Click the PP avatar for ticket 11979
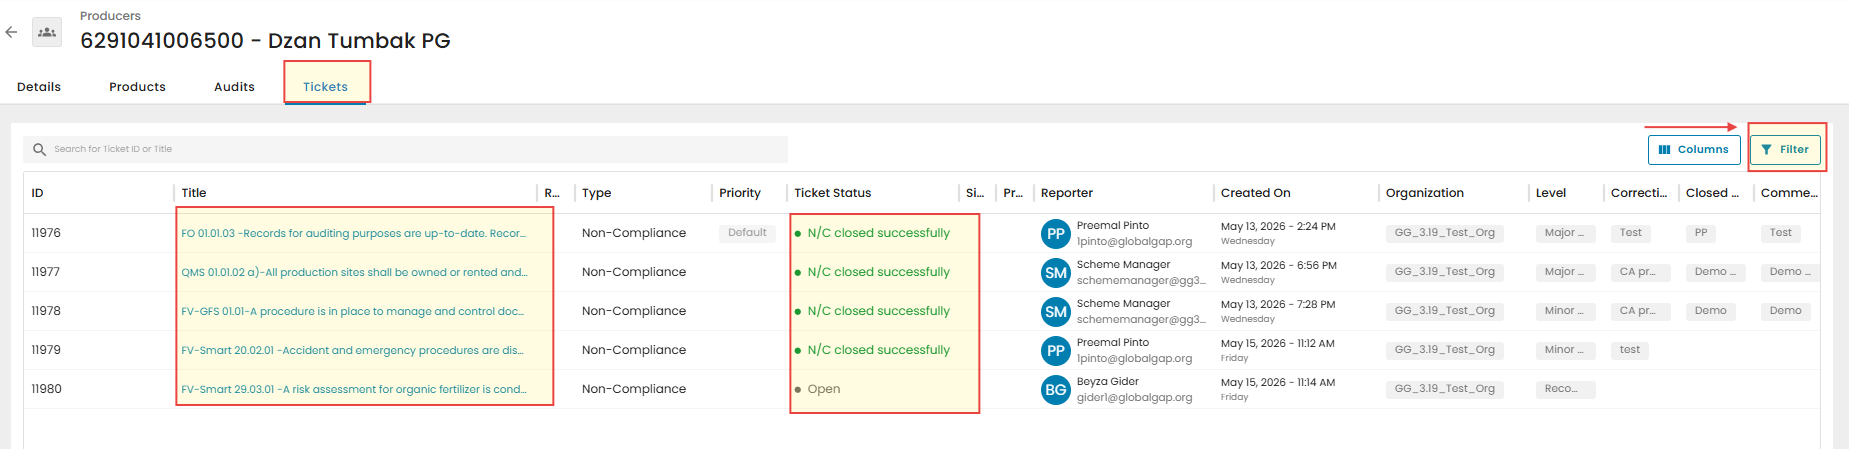The height and width of the screenshot is (449, 1849). click(x=1056, y=351)
